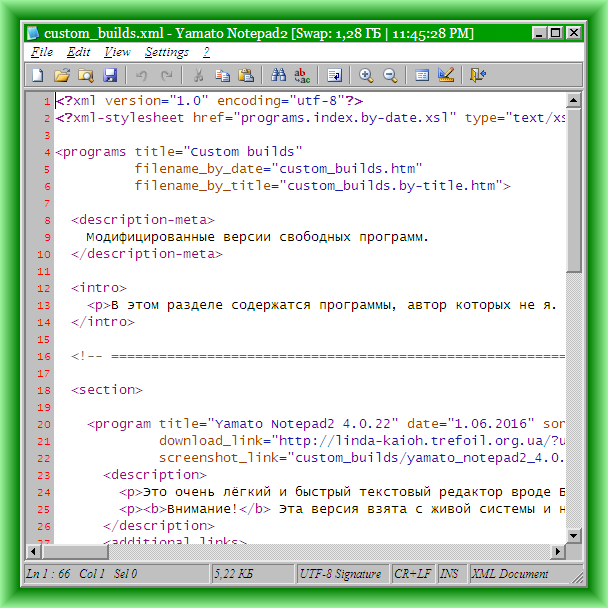Viewport: 608px width, 608px height.
Task: Click 'Модифицированные версии свободных программ.' text
Action: point(257,237)
